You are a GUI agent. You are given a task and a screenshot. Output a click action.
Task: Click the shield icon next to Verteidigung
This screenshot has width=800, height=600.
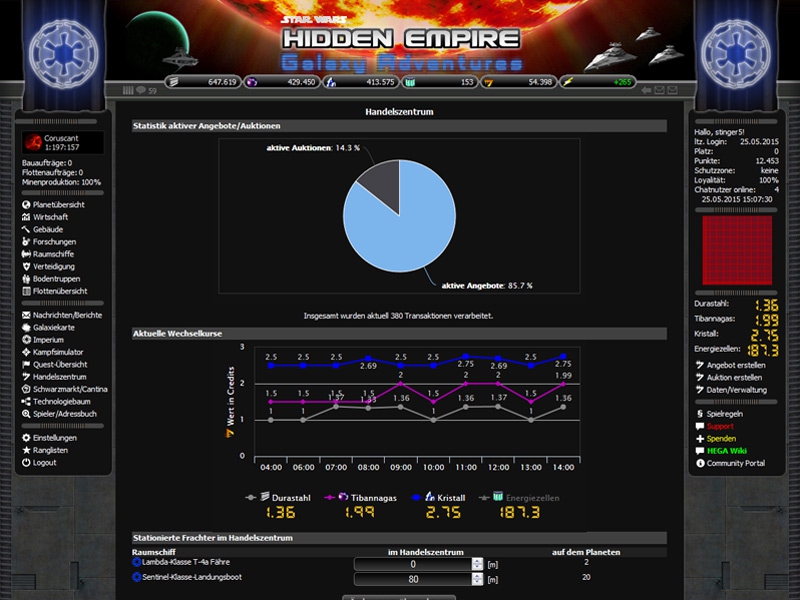pyautogui.click(x=26, y=266)
